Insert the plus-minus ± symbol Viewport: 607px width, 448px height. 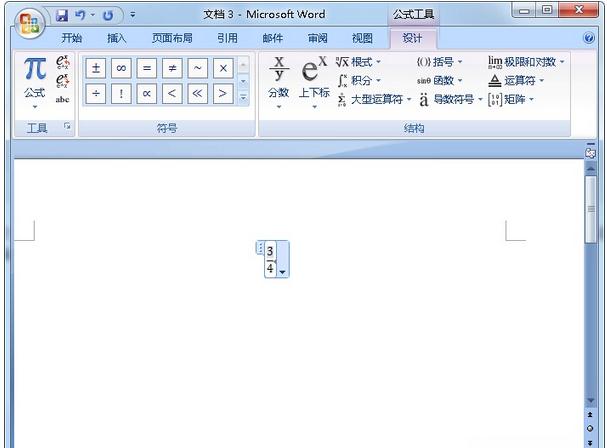tap(96, 68)
